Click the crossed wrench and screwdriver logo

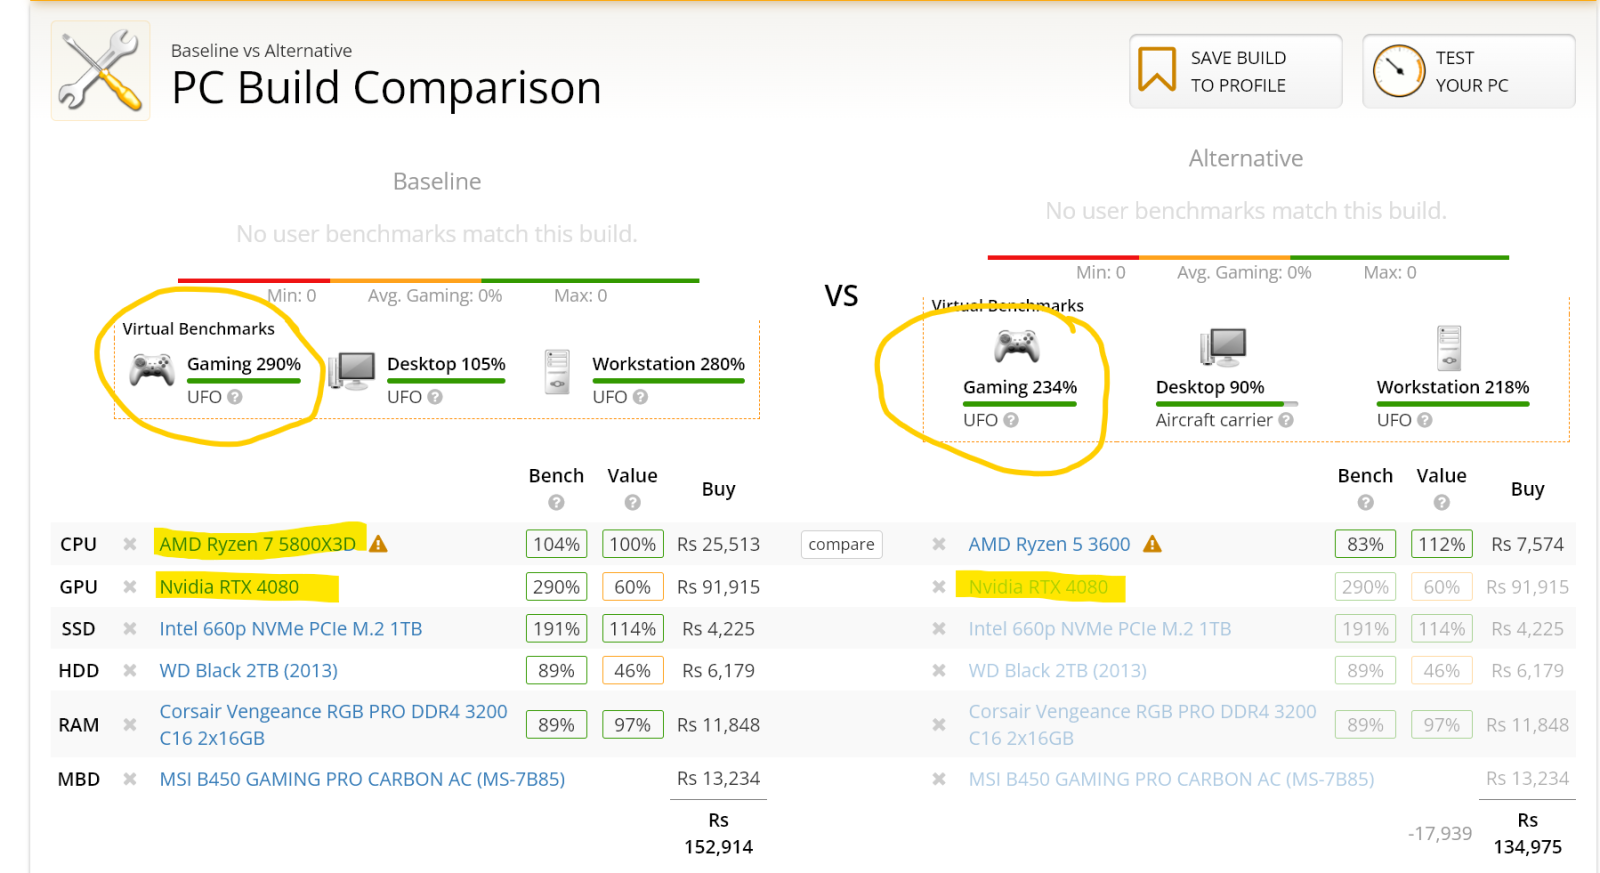click(x=100, y=70)
